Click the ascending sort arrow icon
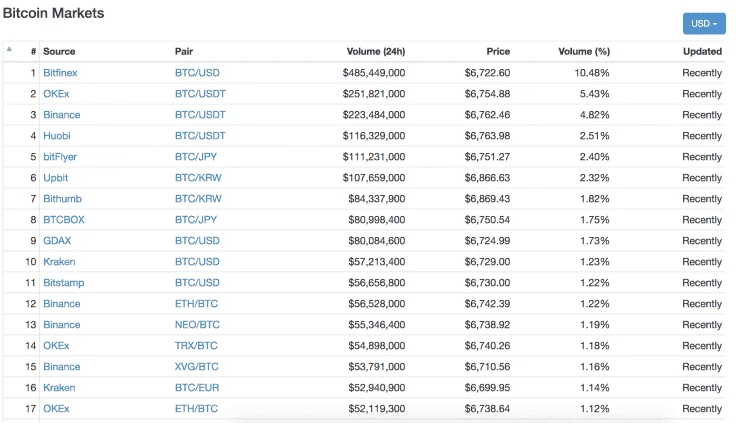736x423 pixels. click(x=9, y=49)
